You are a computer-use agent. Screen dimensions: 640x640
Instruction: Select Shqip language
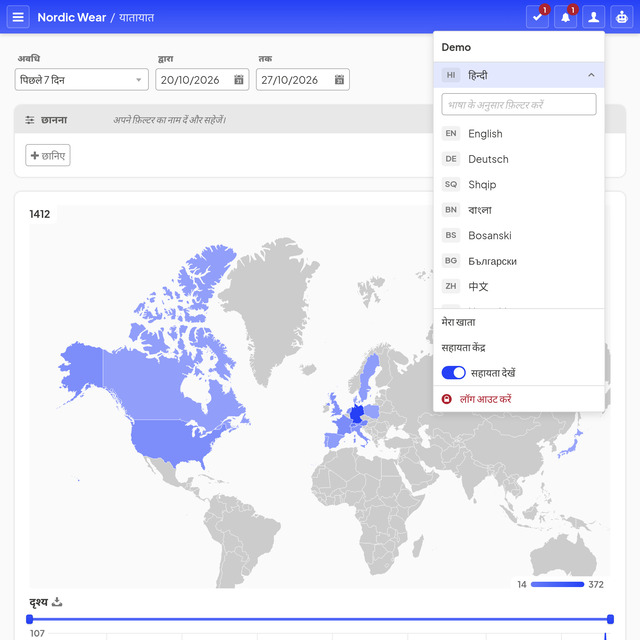[519, 184]
